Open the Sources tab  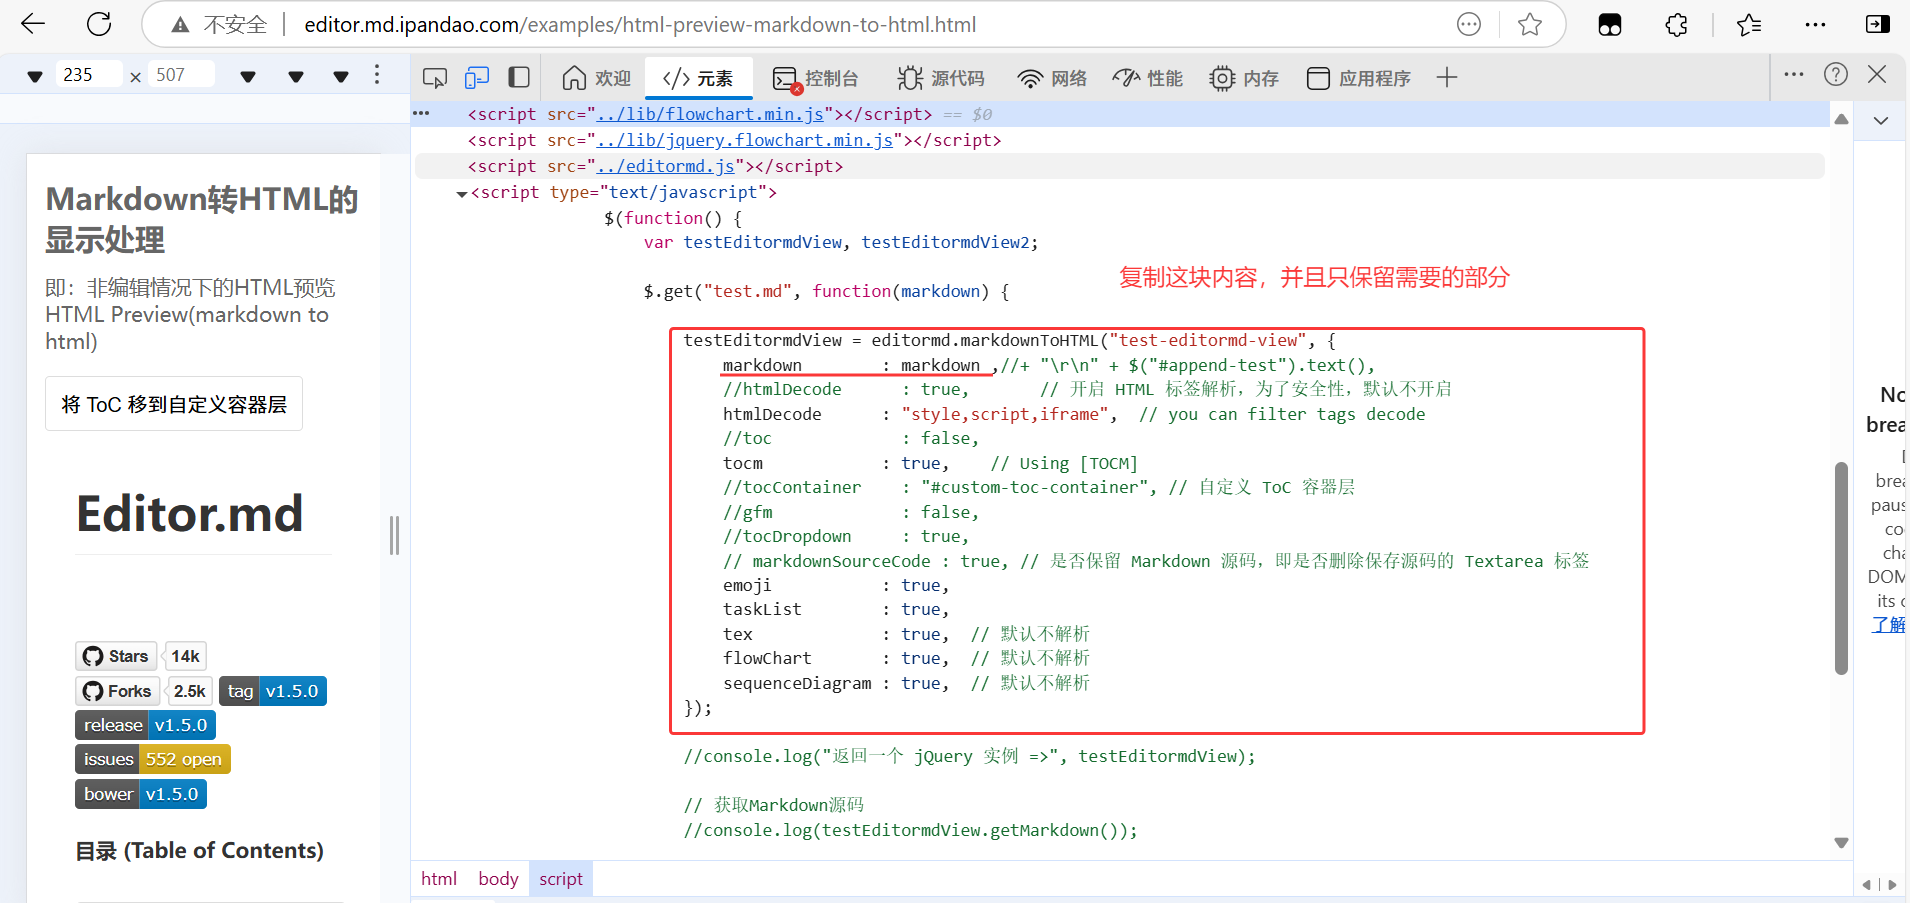941,78
